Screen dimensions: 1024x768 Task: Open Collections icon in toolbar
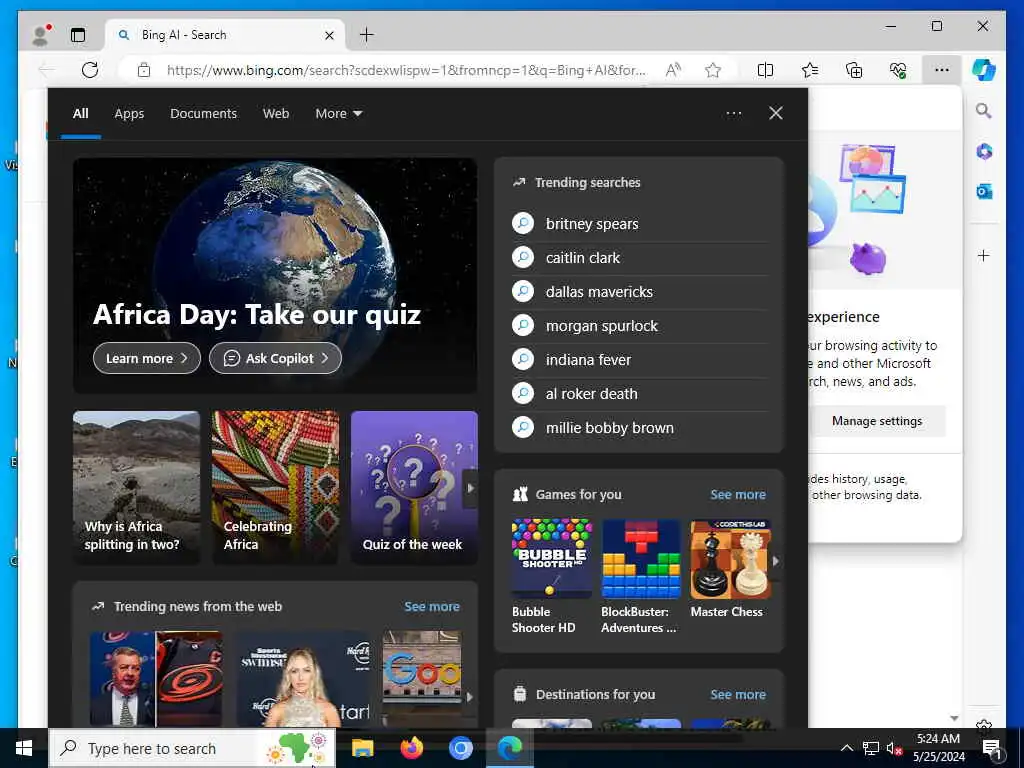tap(854, 70)
